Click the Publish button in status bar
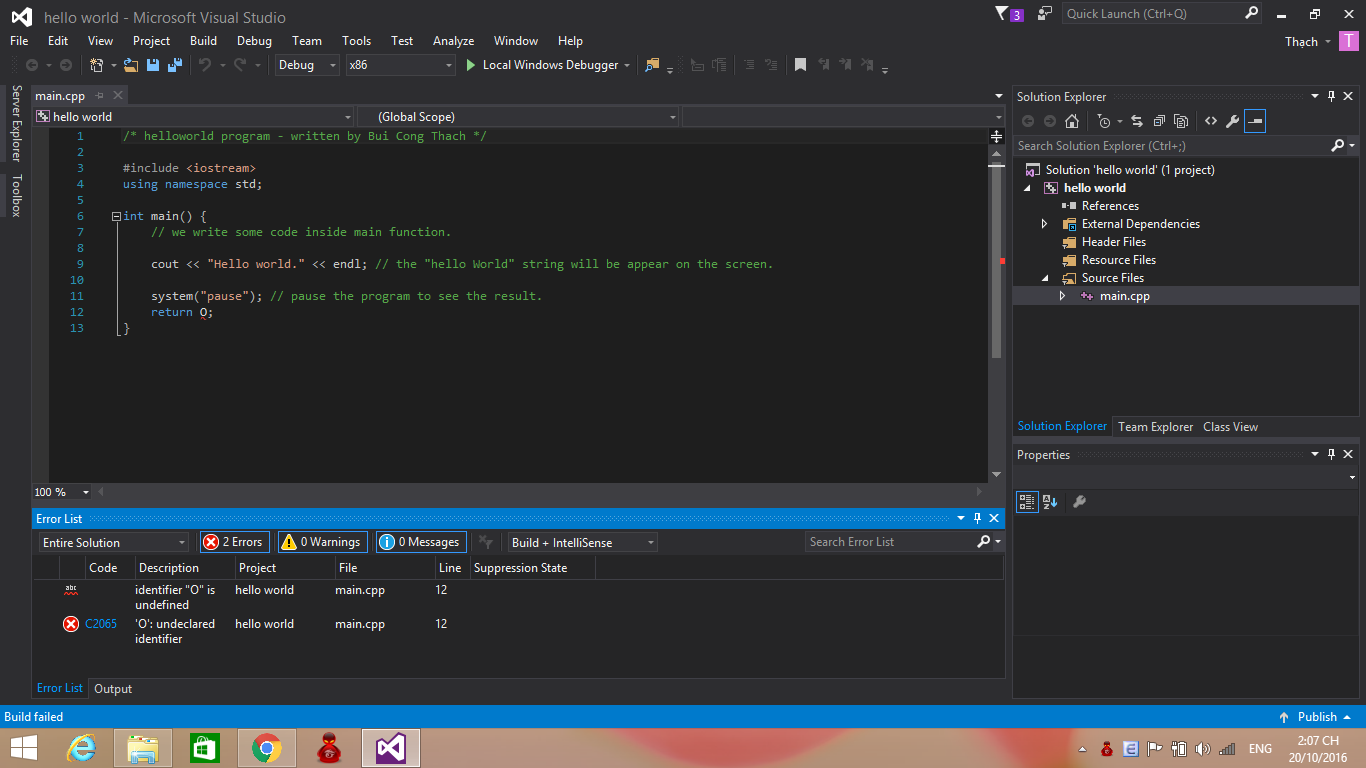 (1316, 717)
